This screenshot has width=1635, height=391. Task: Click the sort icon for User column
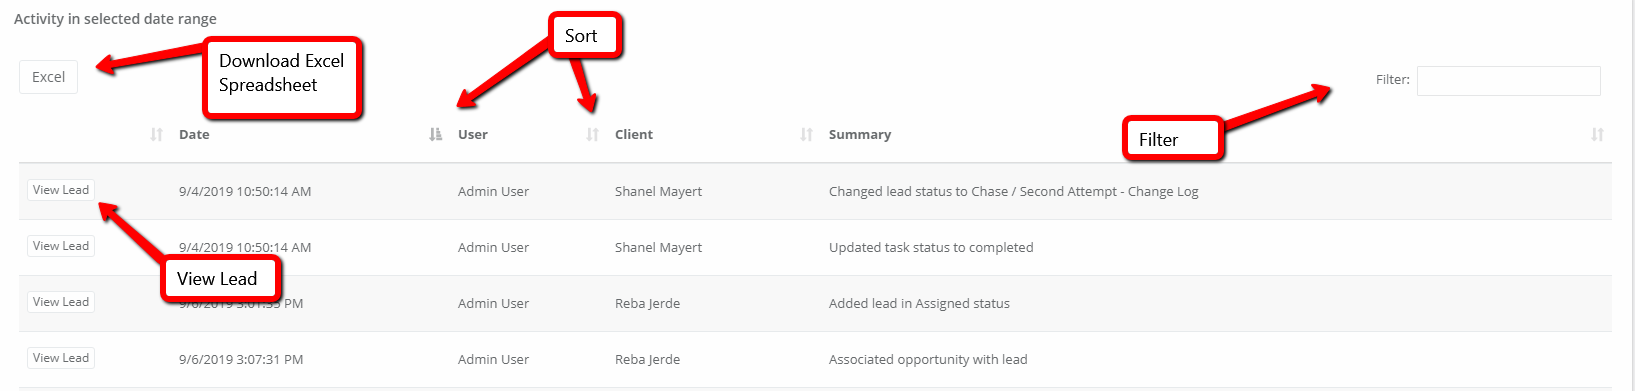coord(592,134)
